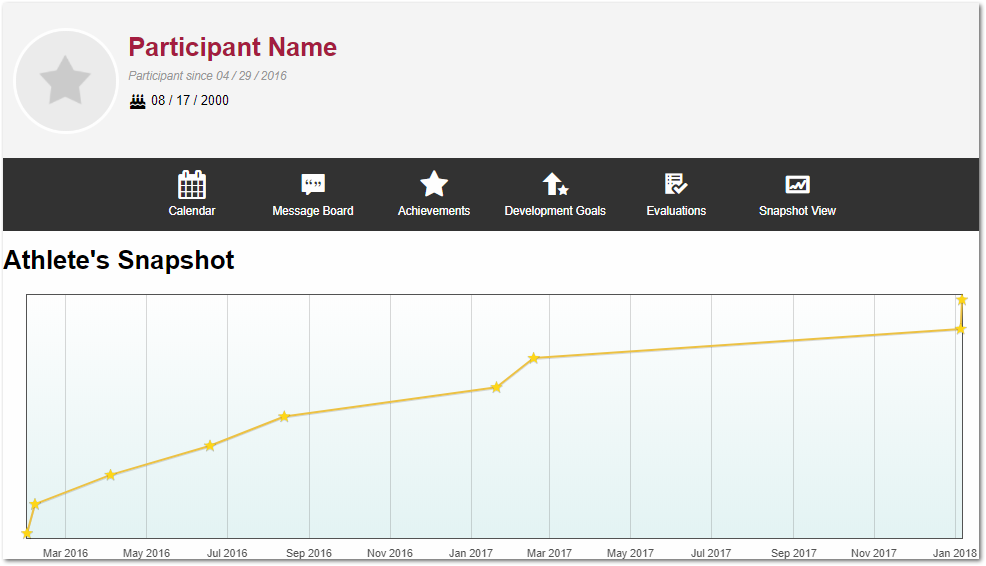Image resolution: width=986 pixels, height=566 pixels.
Task: Click the Development Goals arrow icon
Action: (555, 184)
